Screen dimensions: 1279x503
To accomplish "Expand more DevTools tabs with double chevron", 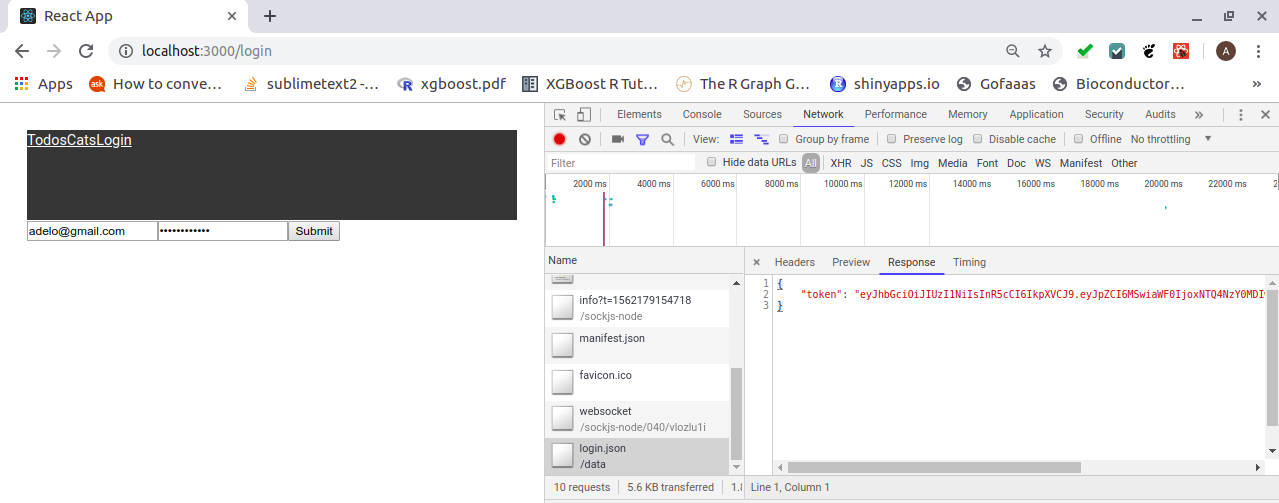I will coord(1199,115).
